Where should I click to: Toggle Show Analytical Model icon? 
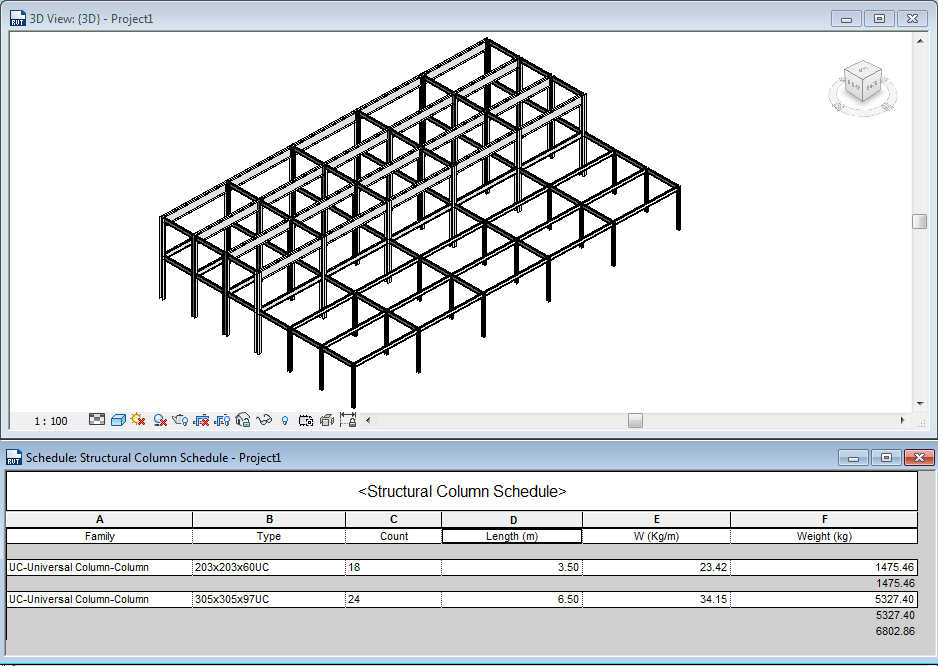[327, 421]
